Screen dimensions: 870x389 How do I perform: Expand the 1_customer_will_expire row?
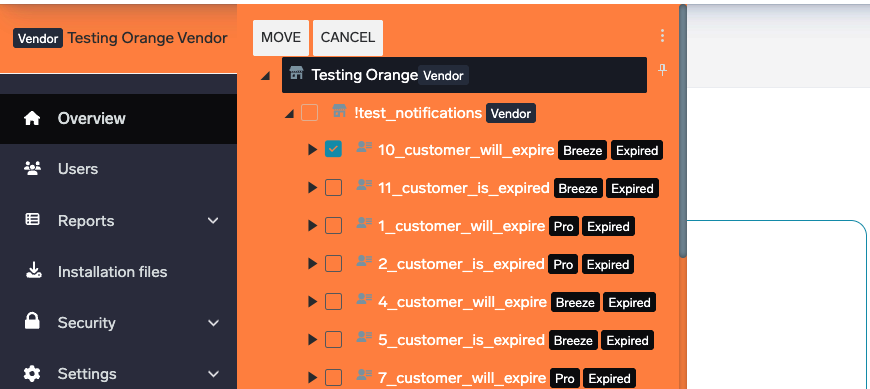click(312, 226)
